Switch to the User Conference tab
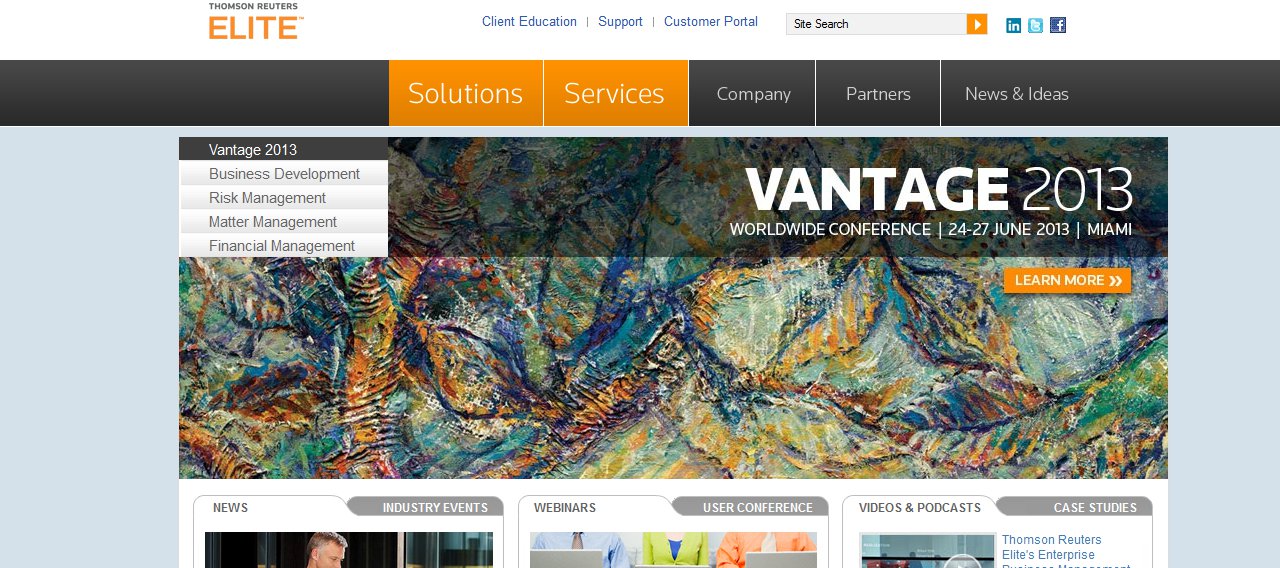Screen dimensions: 1280x568 755,507
